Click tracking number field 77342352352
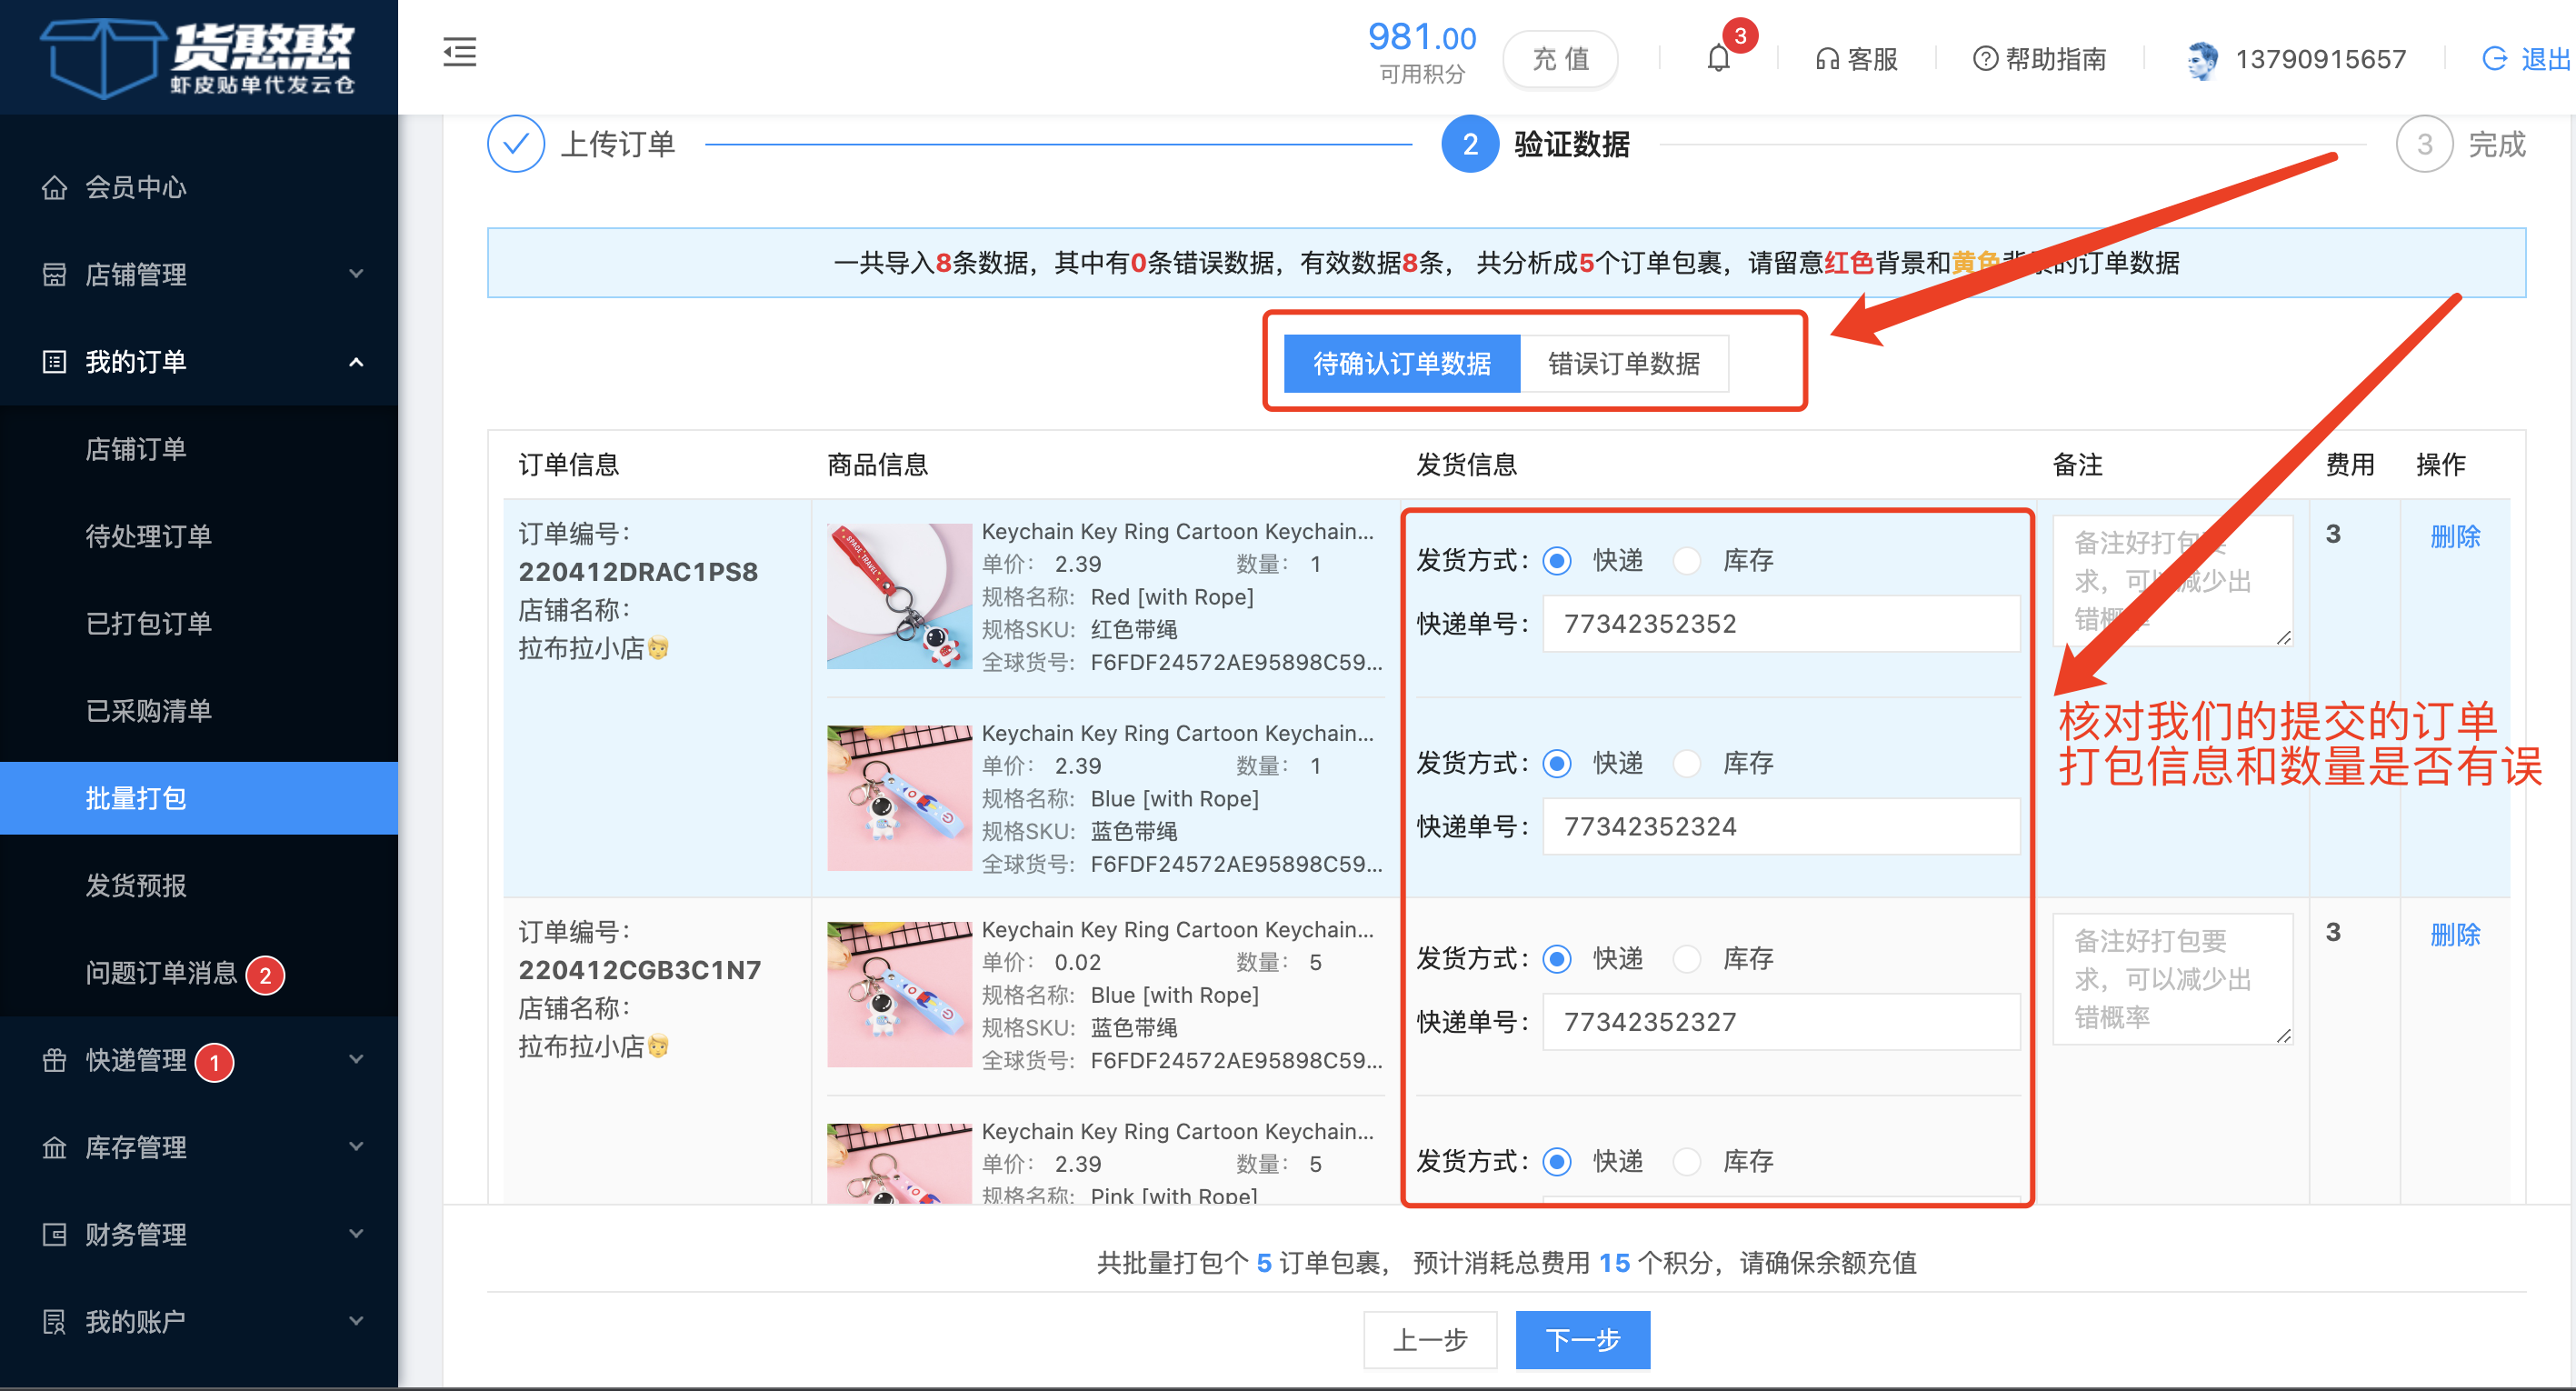The height and width of the screenshot is (1391, 2576). point(1780,623)
